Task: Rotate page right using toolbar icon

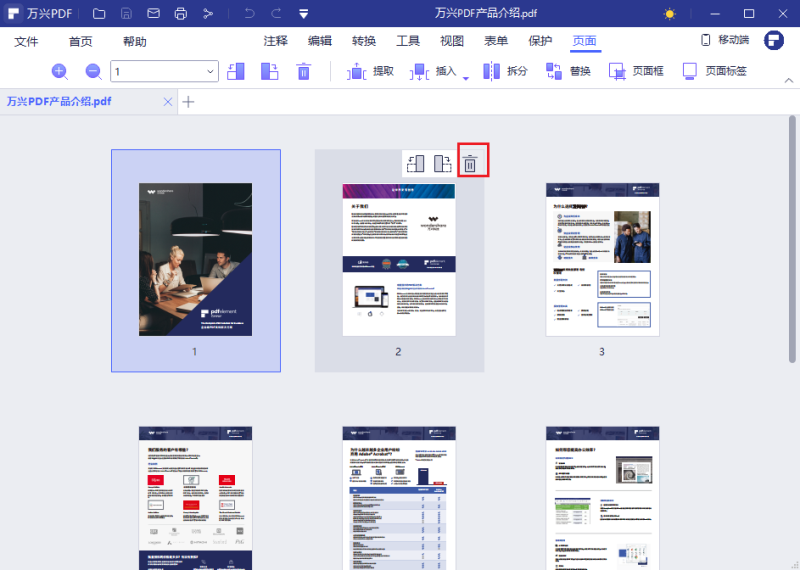Action: click(269, 71)
